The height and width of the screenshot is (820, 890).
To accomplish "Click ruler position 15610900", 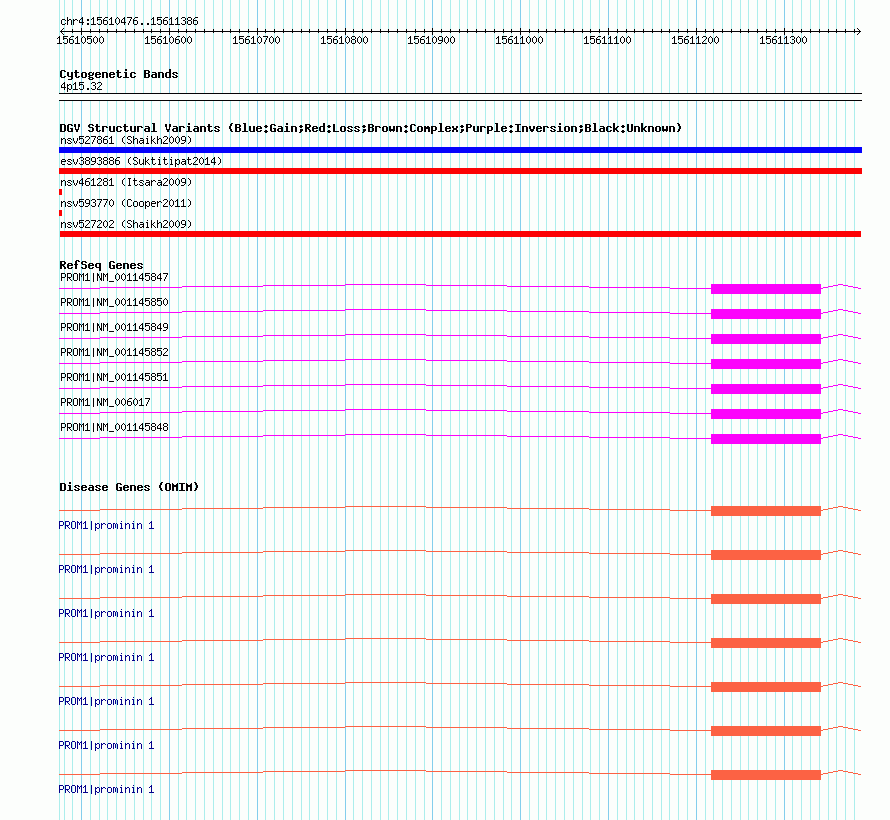I will coord(431,40).
